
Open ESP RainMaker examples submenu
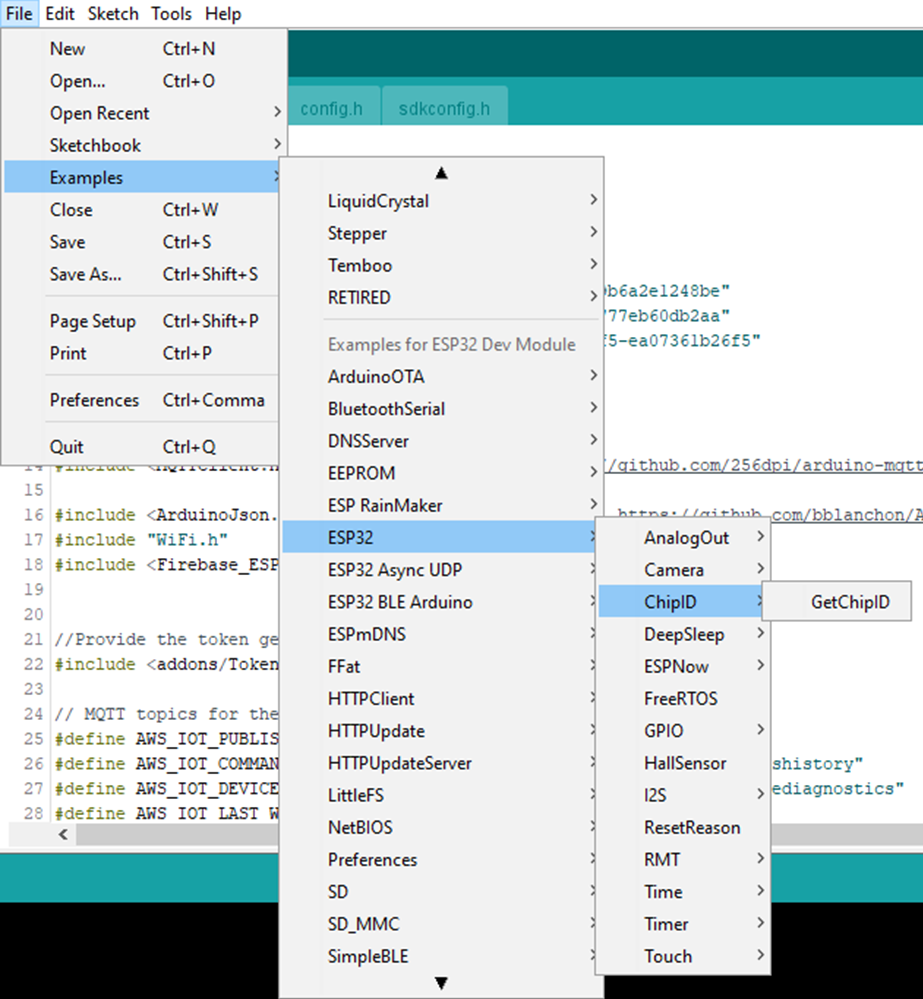pos(441,505)
